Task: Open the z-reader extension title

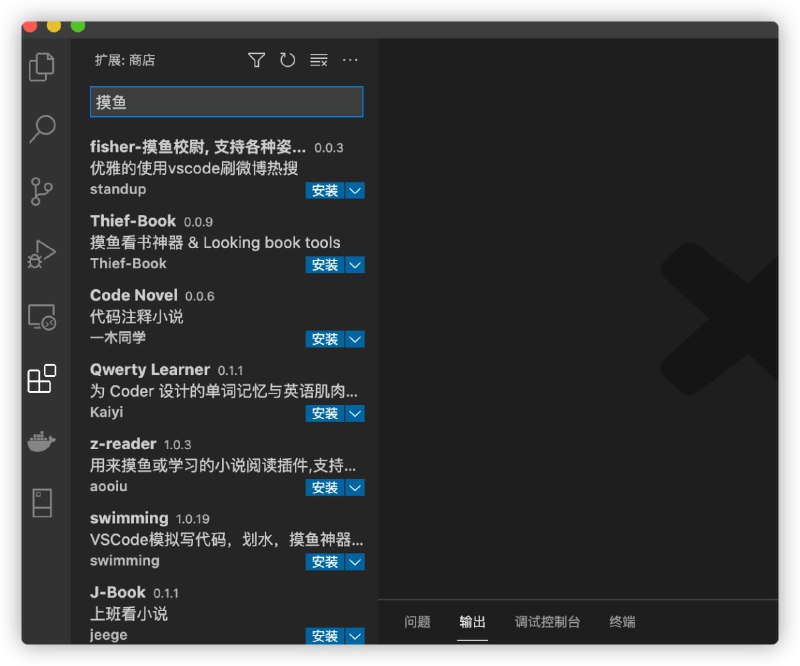Action: tap(123, 444)
